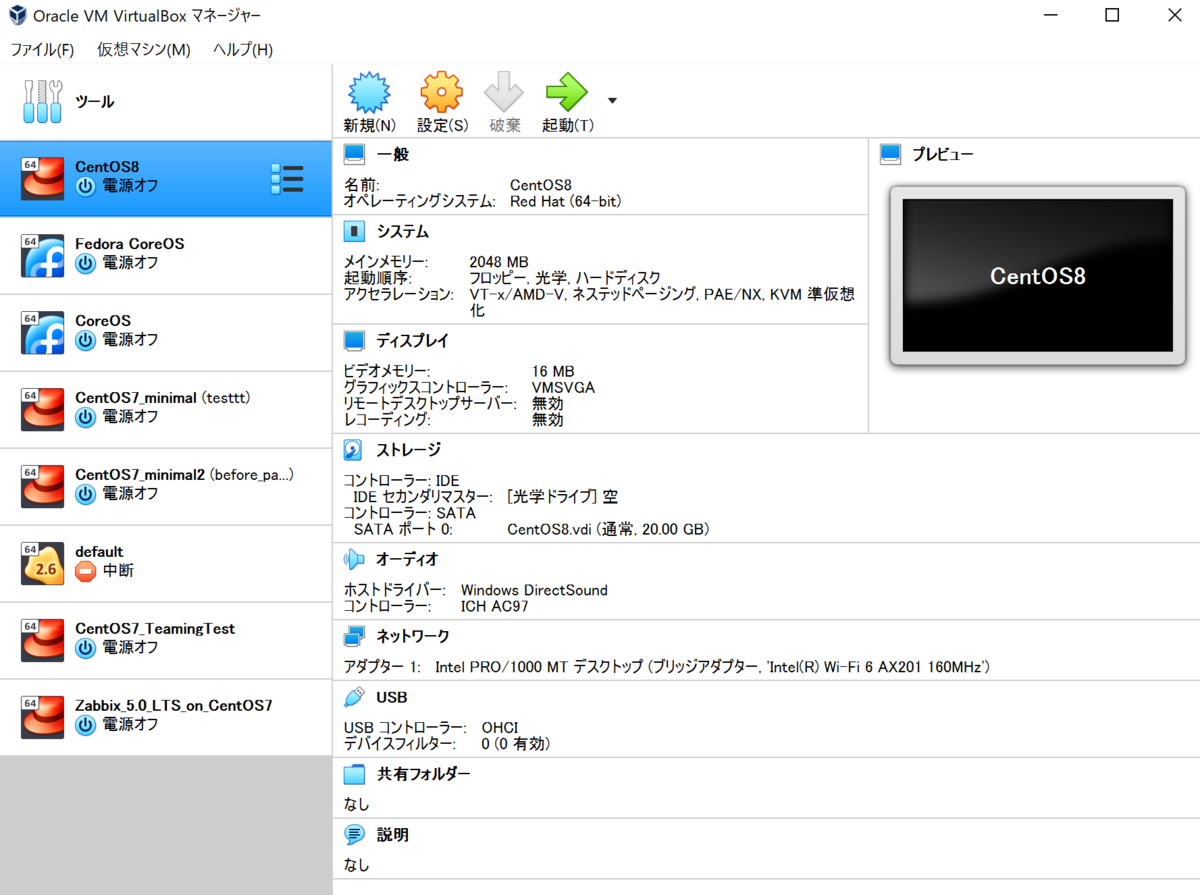The image size is (1200, 895).
Task: Expand the 起動(T) dropdown arrow
Action: tap(611, 101)
